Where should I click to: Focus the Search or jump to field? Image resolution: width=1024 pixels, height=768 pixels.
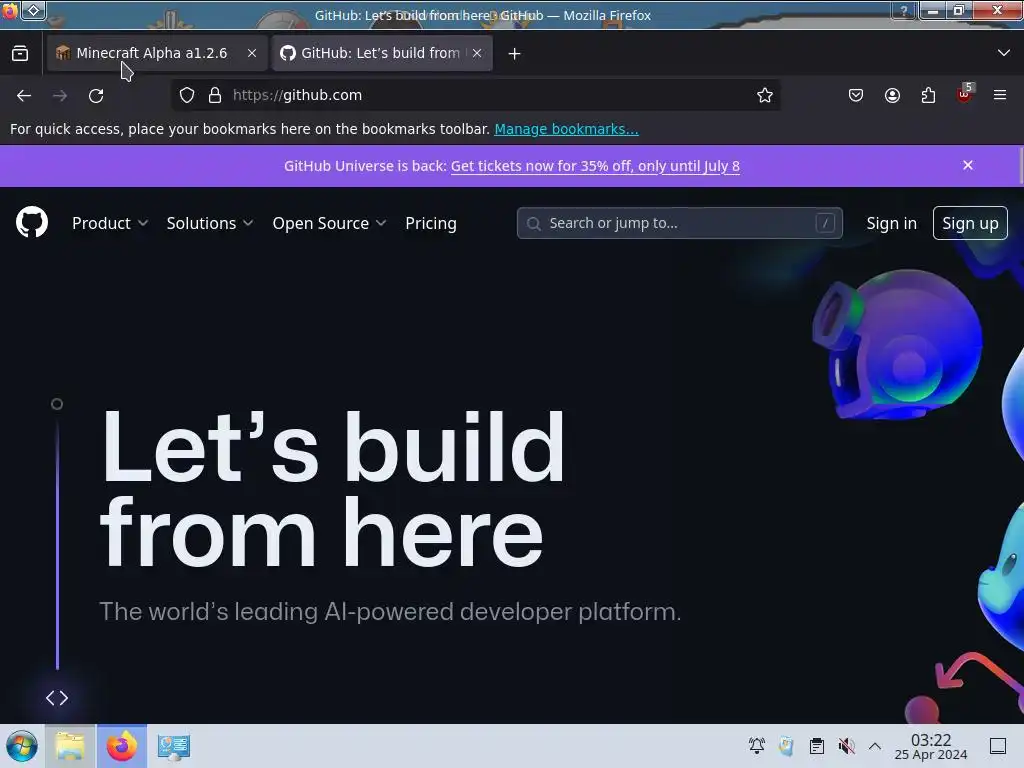[679, 223]
